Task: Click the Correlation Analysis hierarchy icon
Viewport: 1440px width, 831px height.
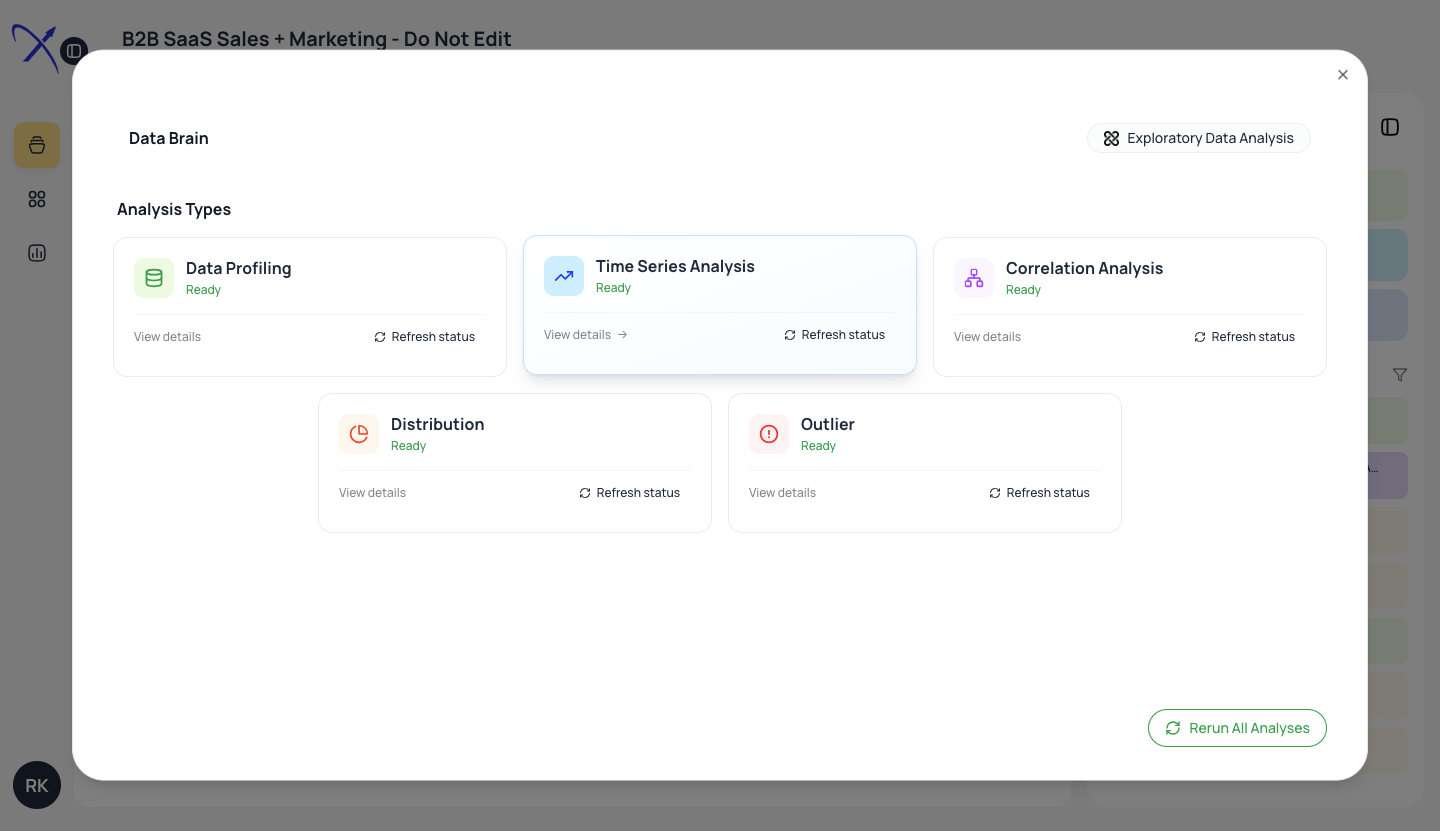Action: [x=974, y=278]
